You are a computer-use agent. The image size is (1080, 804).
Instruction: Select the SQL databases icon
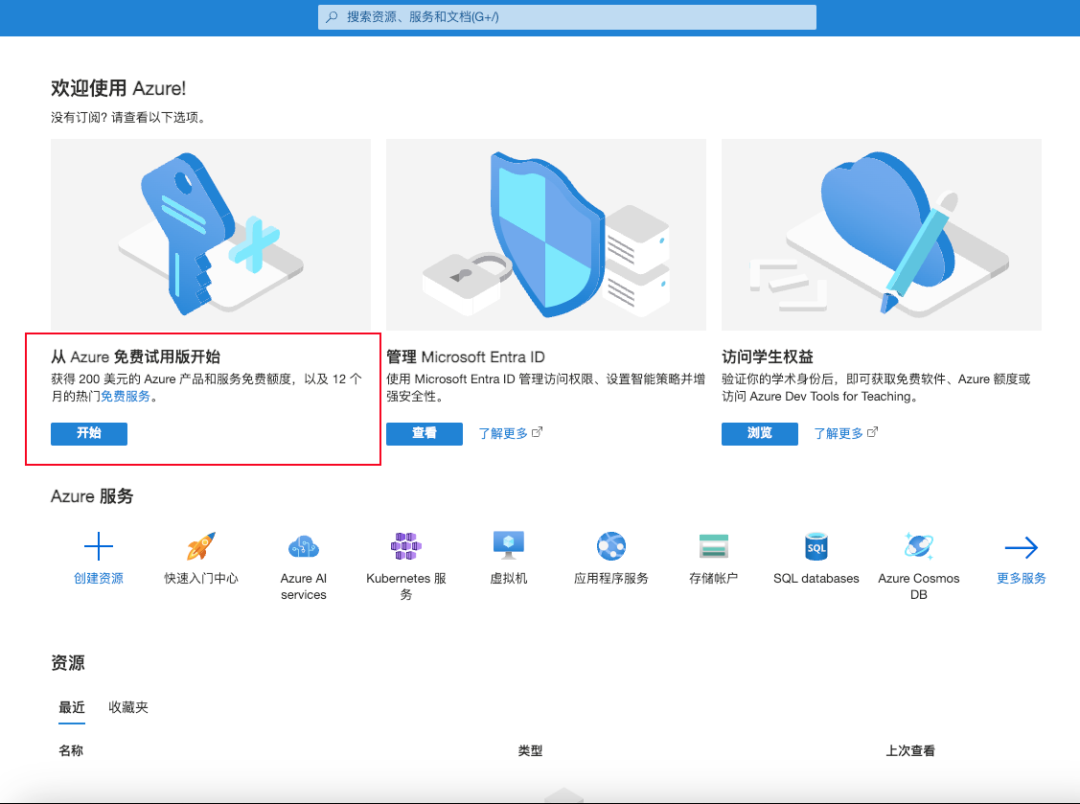coord(815,546)
